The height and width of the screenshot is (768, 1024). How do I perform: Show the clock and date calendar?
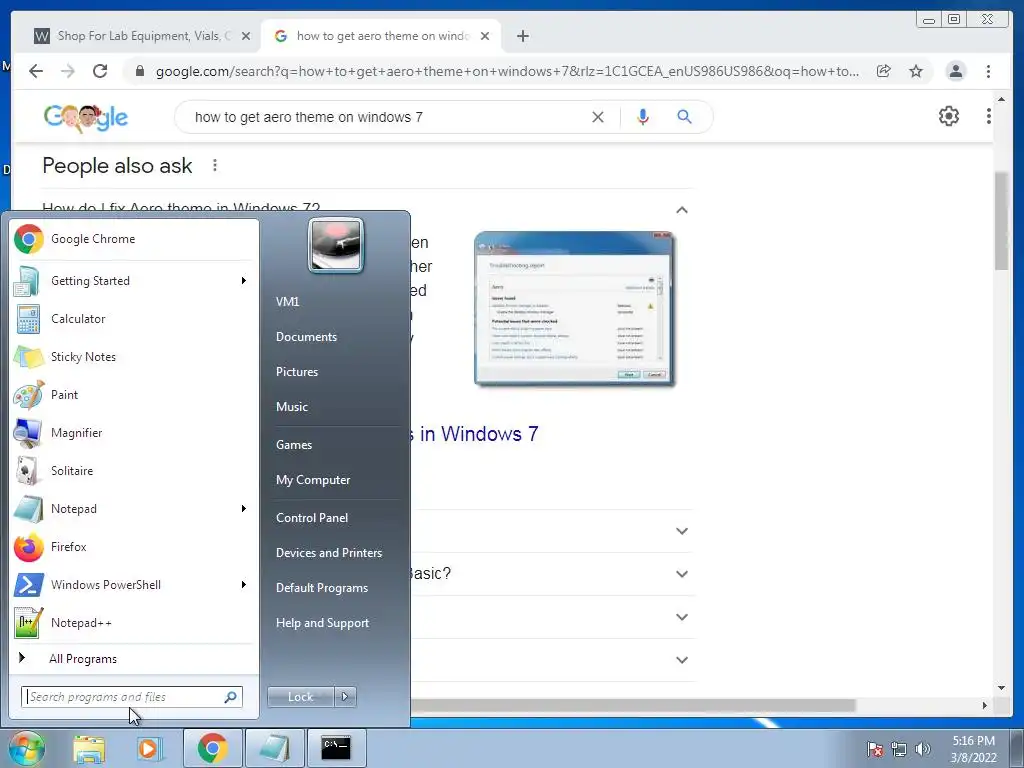tap(974, 749)
